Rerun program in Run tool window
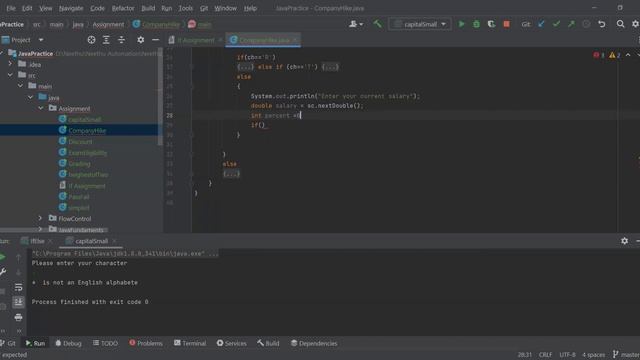The image size is (640, 360). click(2, 257)
